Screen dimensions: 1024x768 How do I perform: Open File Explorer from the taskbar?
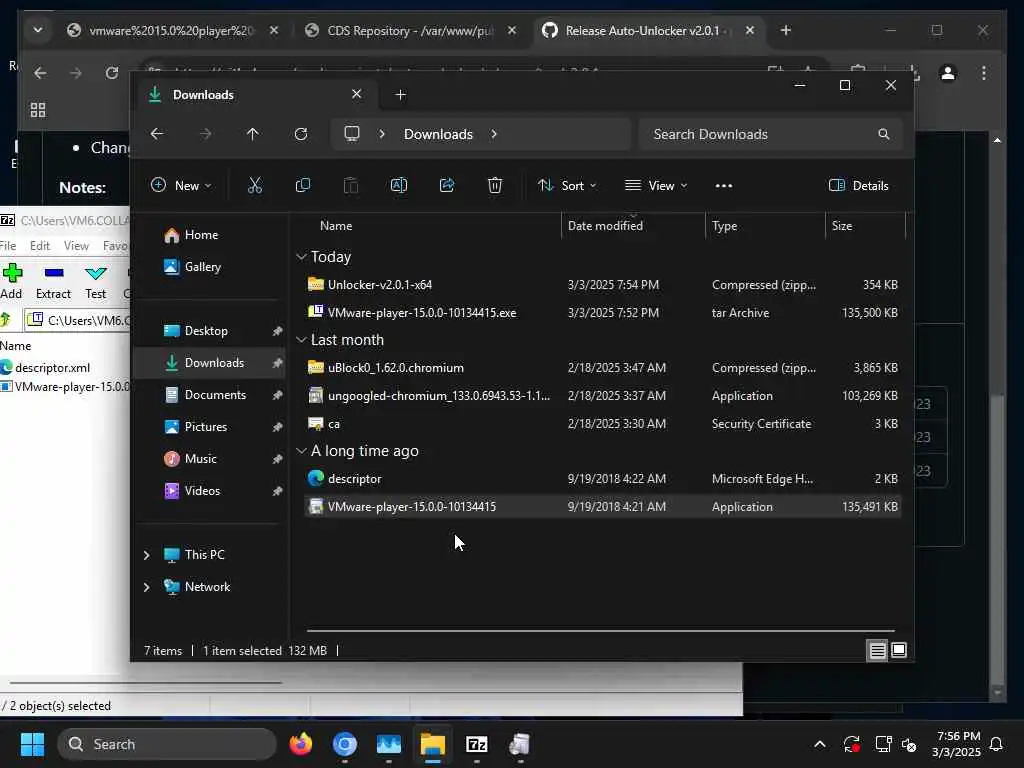[432, 744]
